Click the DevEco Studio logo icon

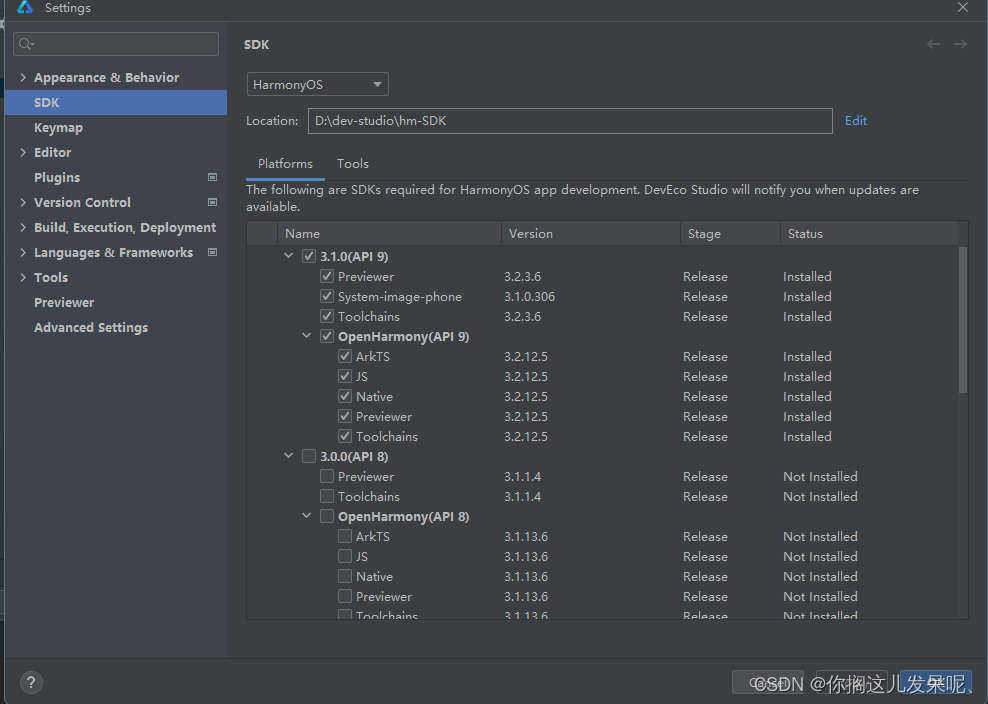25,8
